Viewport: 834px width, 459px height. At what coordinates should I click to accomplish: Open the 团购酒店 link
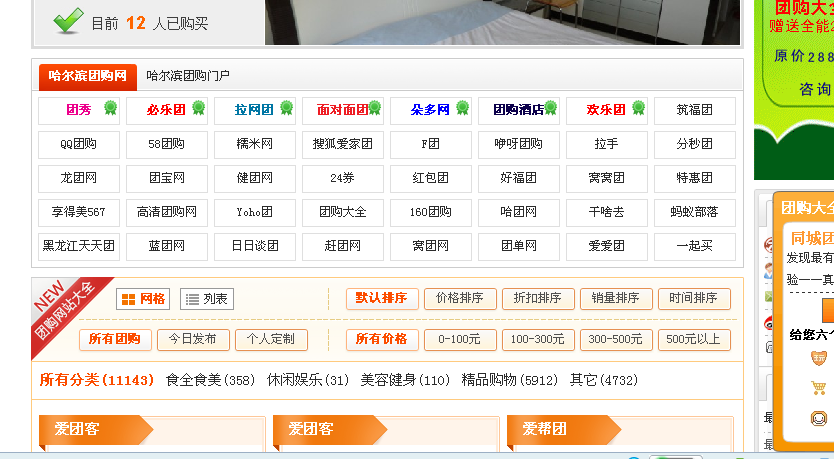coord(519,110)
